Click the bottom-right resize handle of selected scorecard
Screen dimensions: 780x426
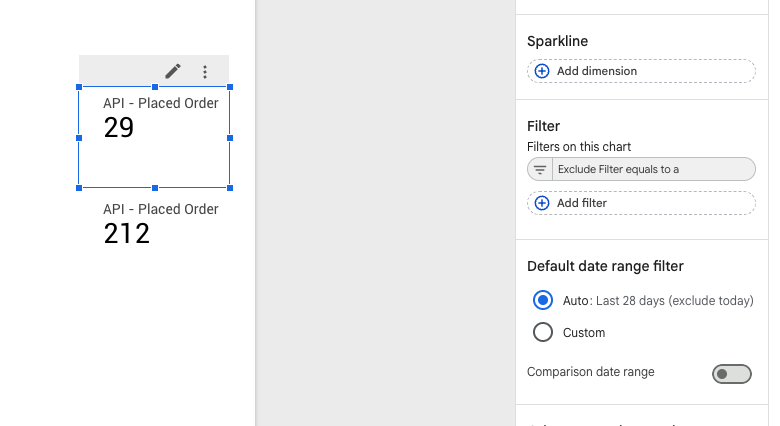coord(230,187)
